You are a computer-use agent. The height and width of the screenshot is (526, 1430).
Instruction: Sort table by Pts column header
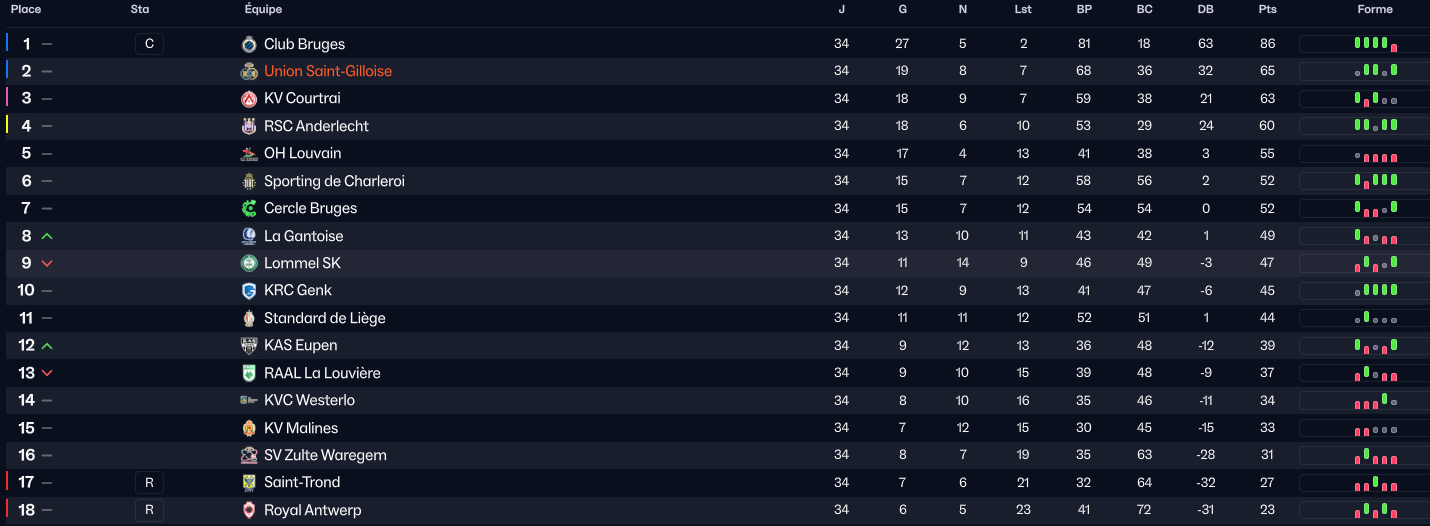[x=1267, y=9]
